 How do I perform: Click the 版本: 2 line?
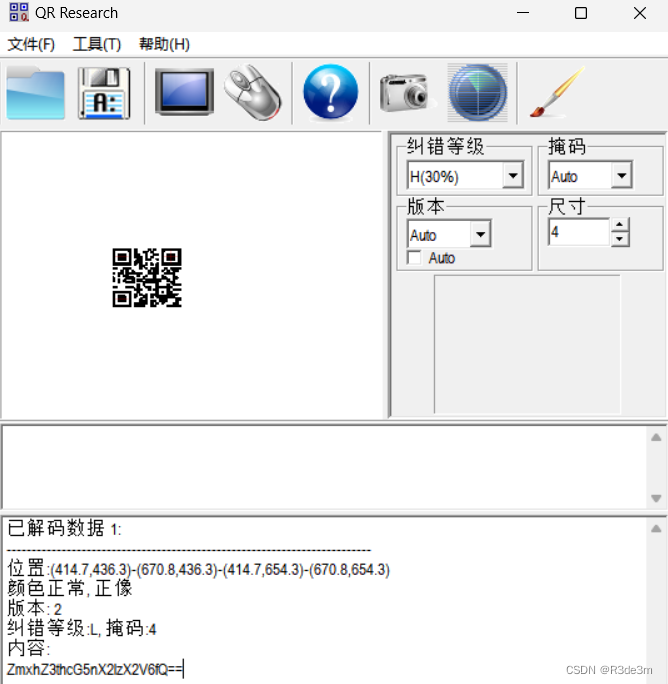(x=35, y=608)
